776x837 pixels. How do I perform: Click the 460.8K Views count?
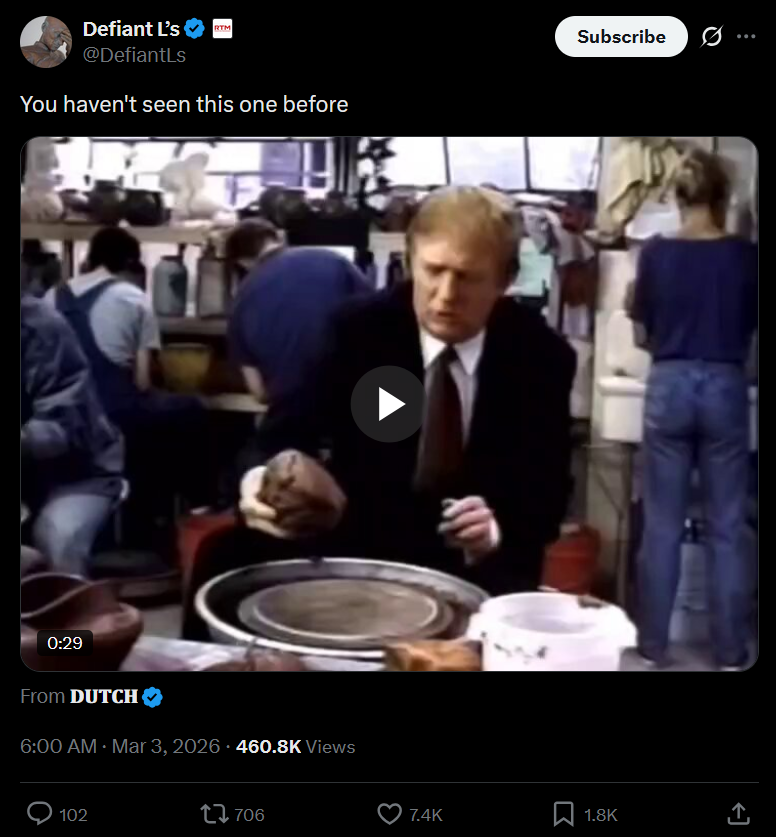[x=295, y=746]
